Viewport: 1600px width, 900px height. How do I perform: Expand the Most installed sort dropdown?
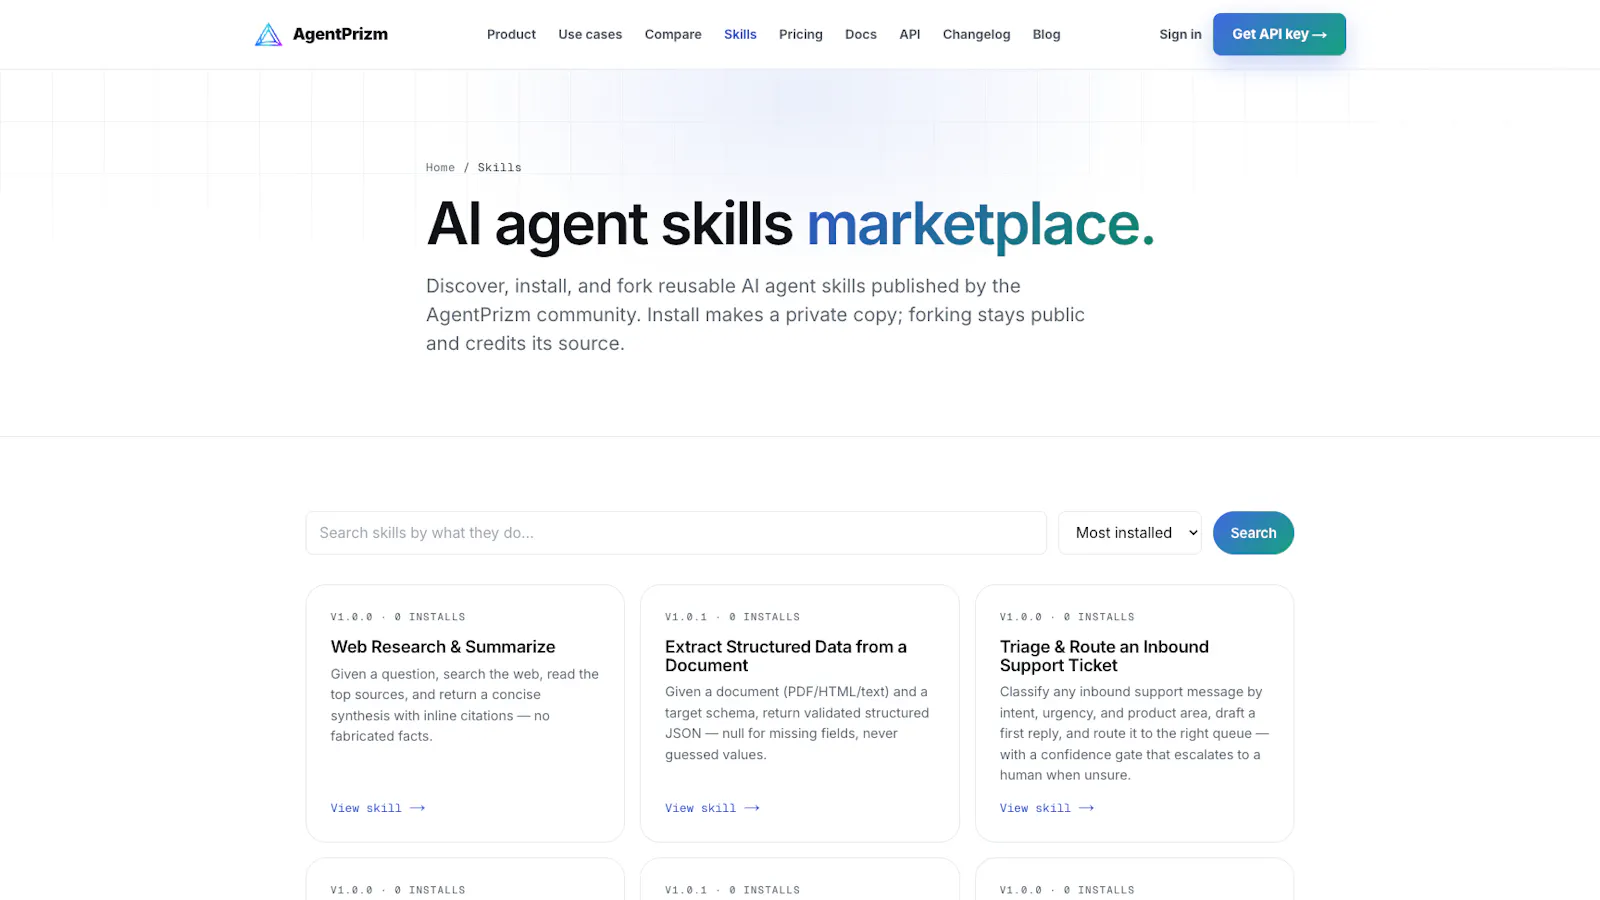pyautogui.click(x=1130, y=533)
